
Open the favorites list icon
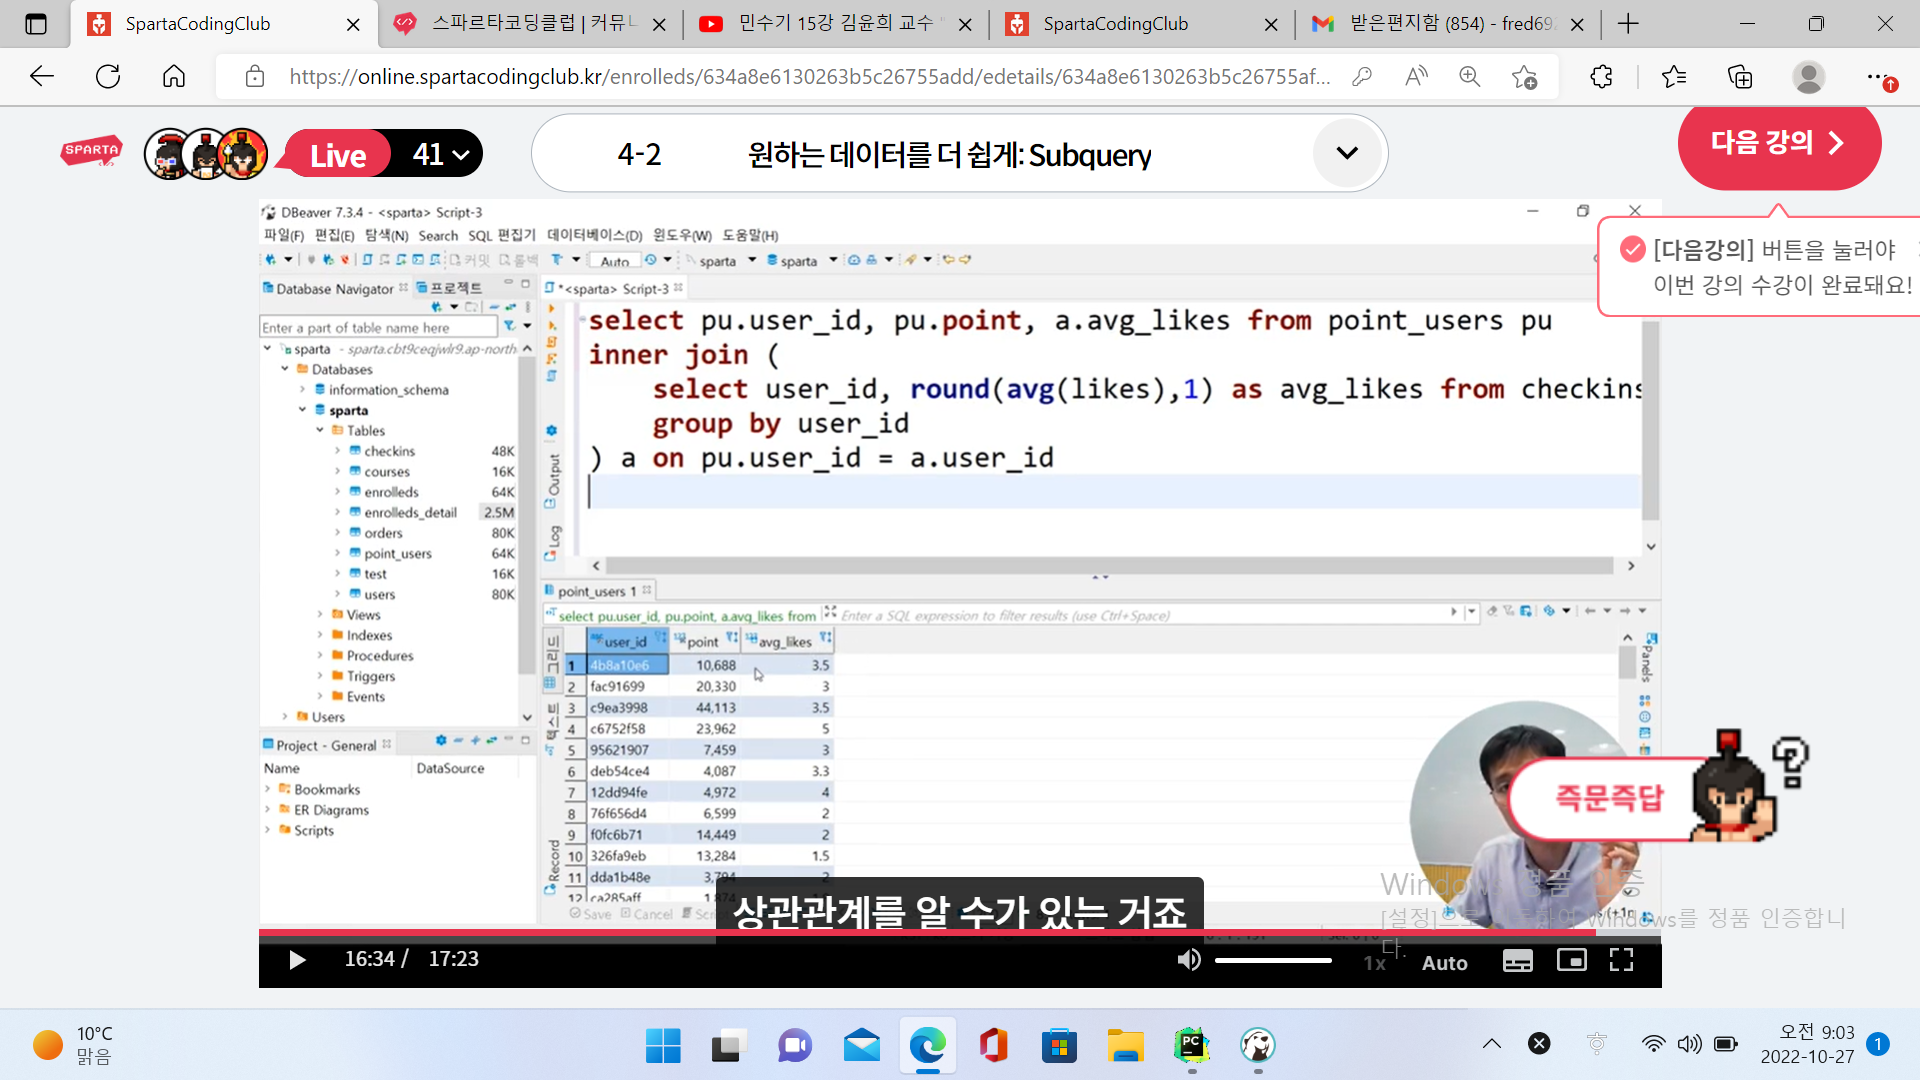click(x=1673, y=76)
